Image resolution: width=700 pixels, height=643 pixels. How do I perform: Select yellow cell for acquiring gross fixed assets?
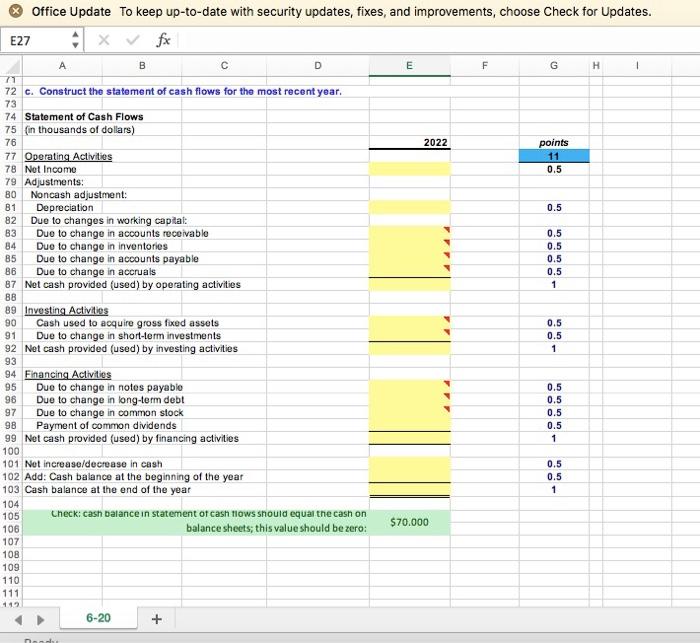pos(409,323)
